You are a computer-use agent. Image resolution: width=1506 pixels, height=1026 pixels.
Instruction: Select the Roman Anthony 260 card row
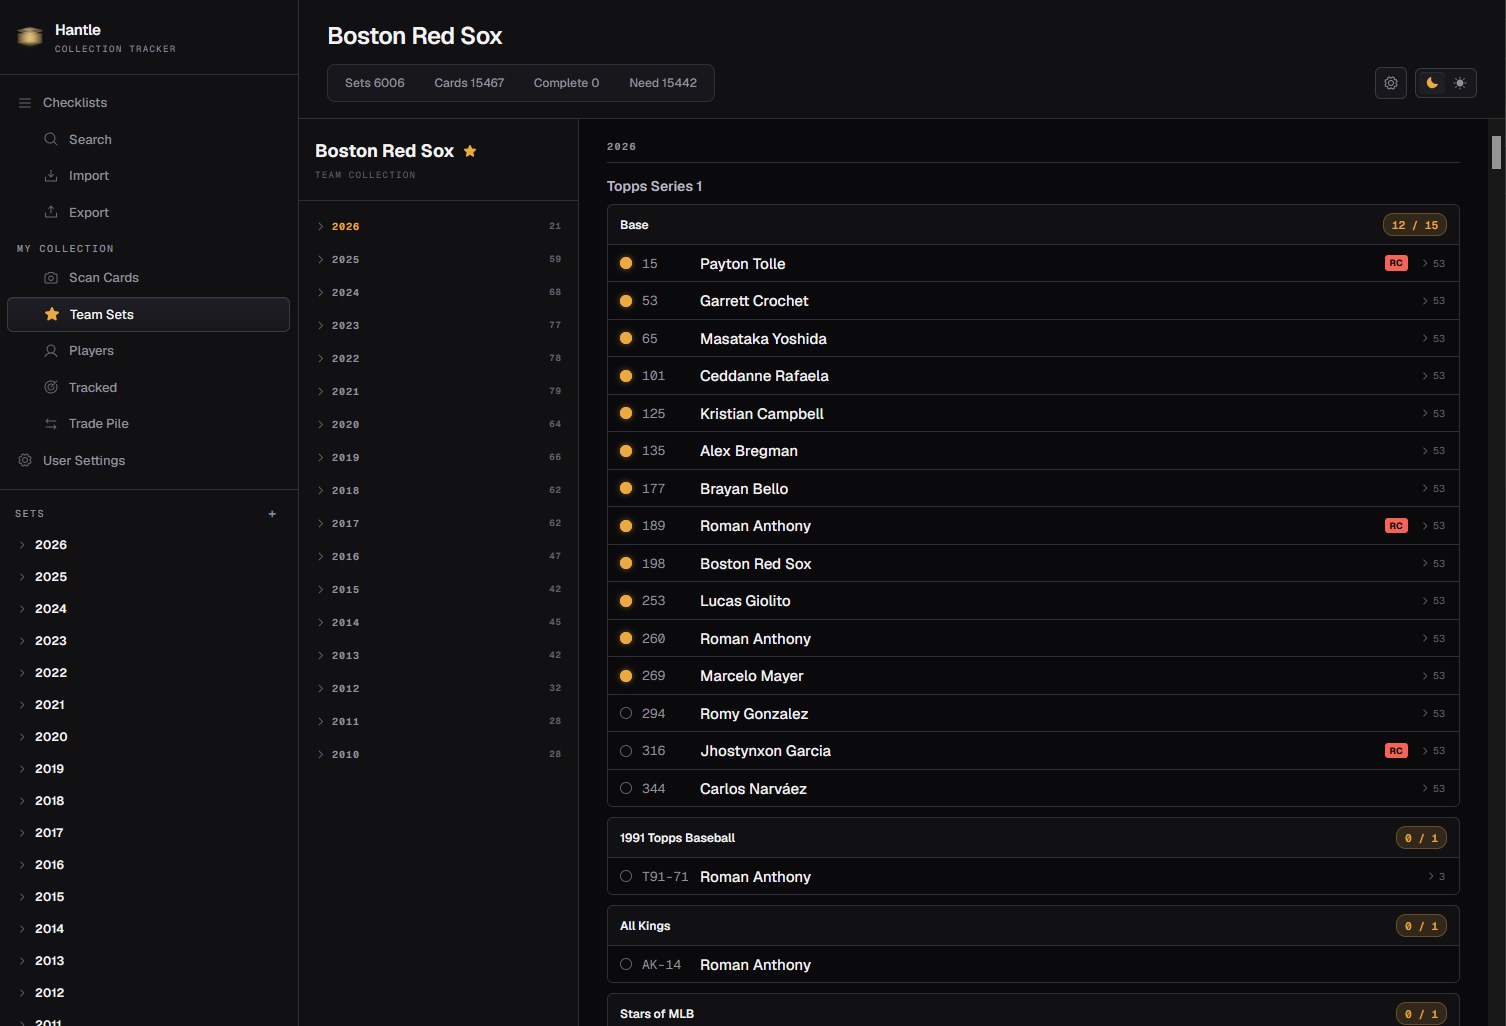[1033, 638]
